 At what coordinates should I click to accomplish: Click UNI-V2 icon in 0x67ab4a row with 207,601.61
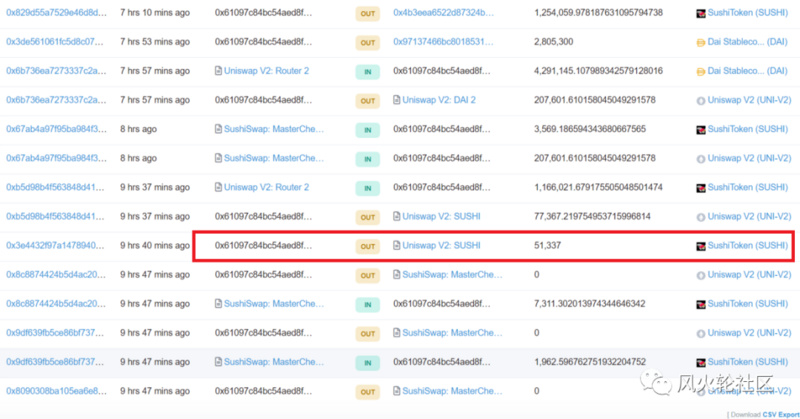701,159
